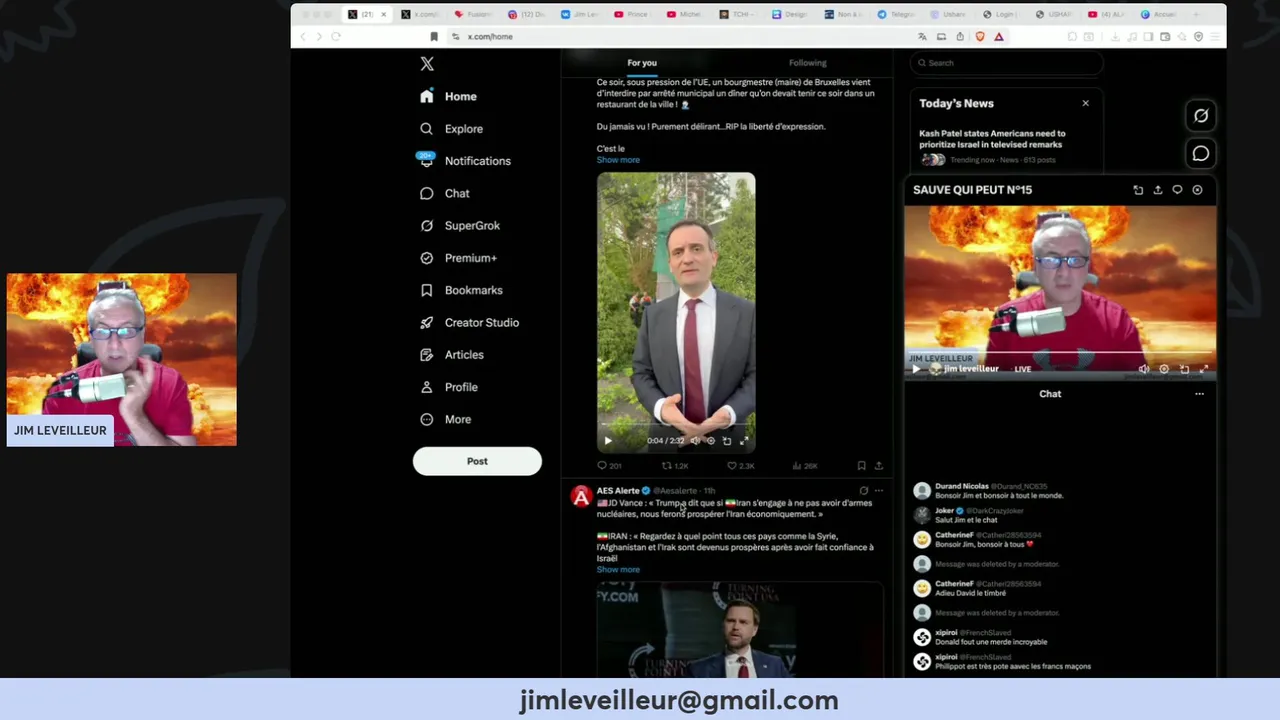The width and height of the screenshot is (1280, 720).
Task: Click the AES Alerte account name
Action: pyautogui.click(x=618, y=491)
